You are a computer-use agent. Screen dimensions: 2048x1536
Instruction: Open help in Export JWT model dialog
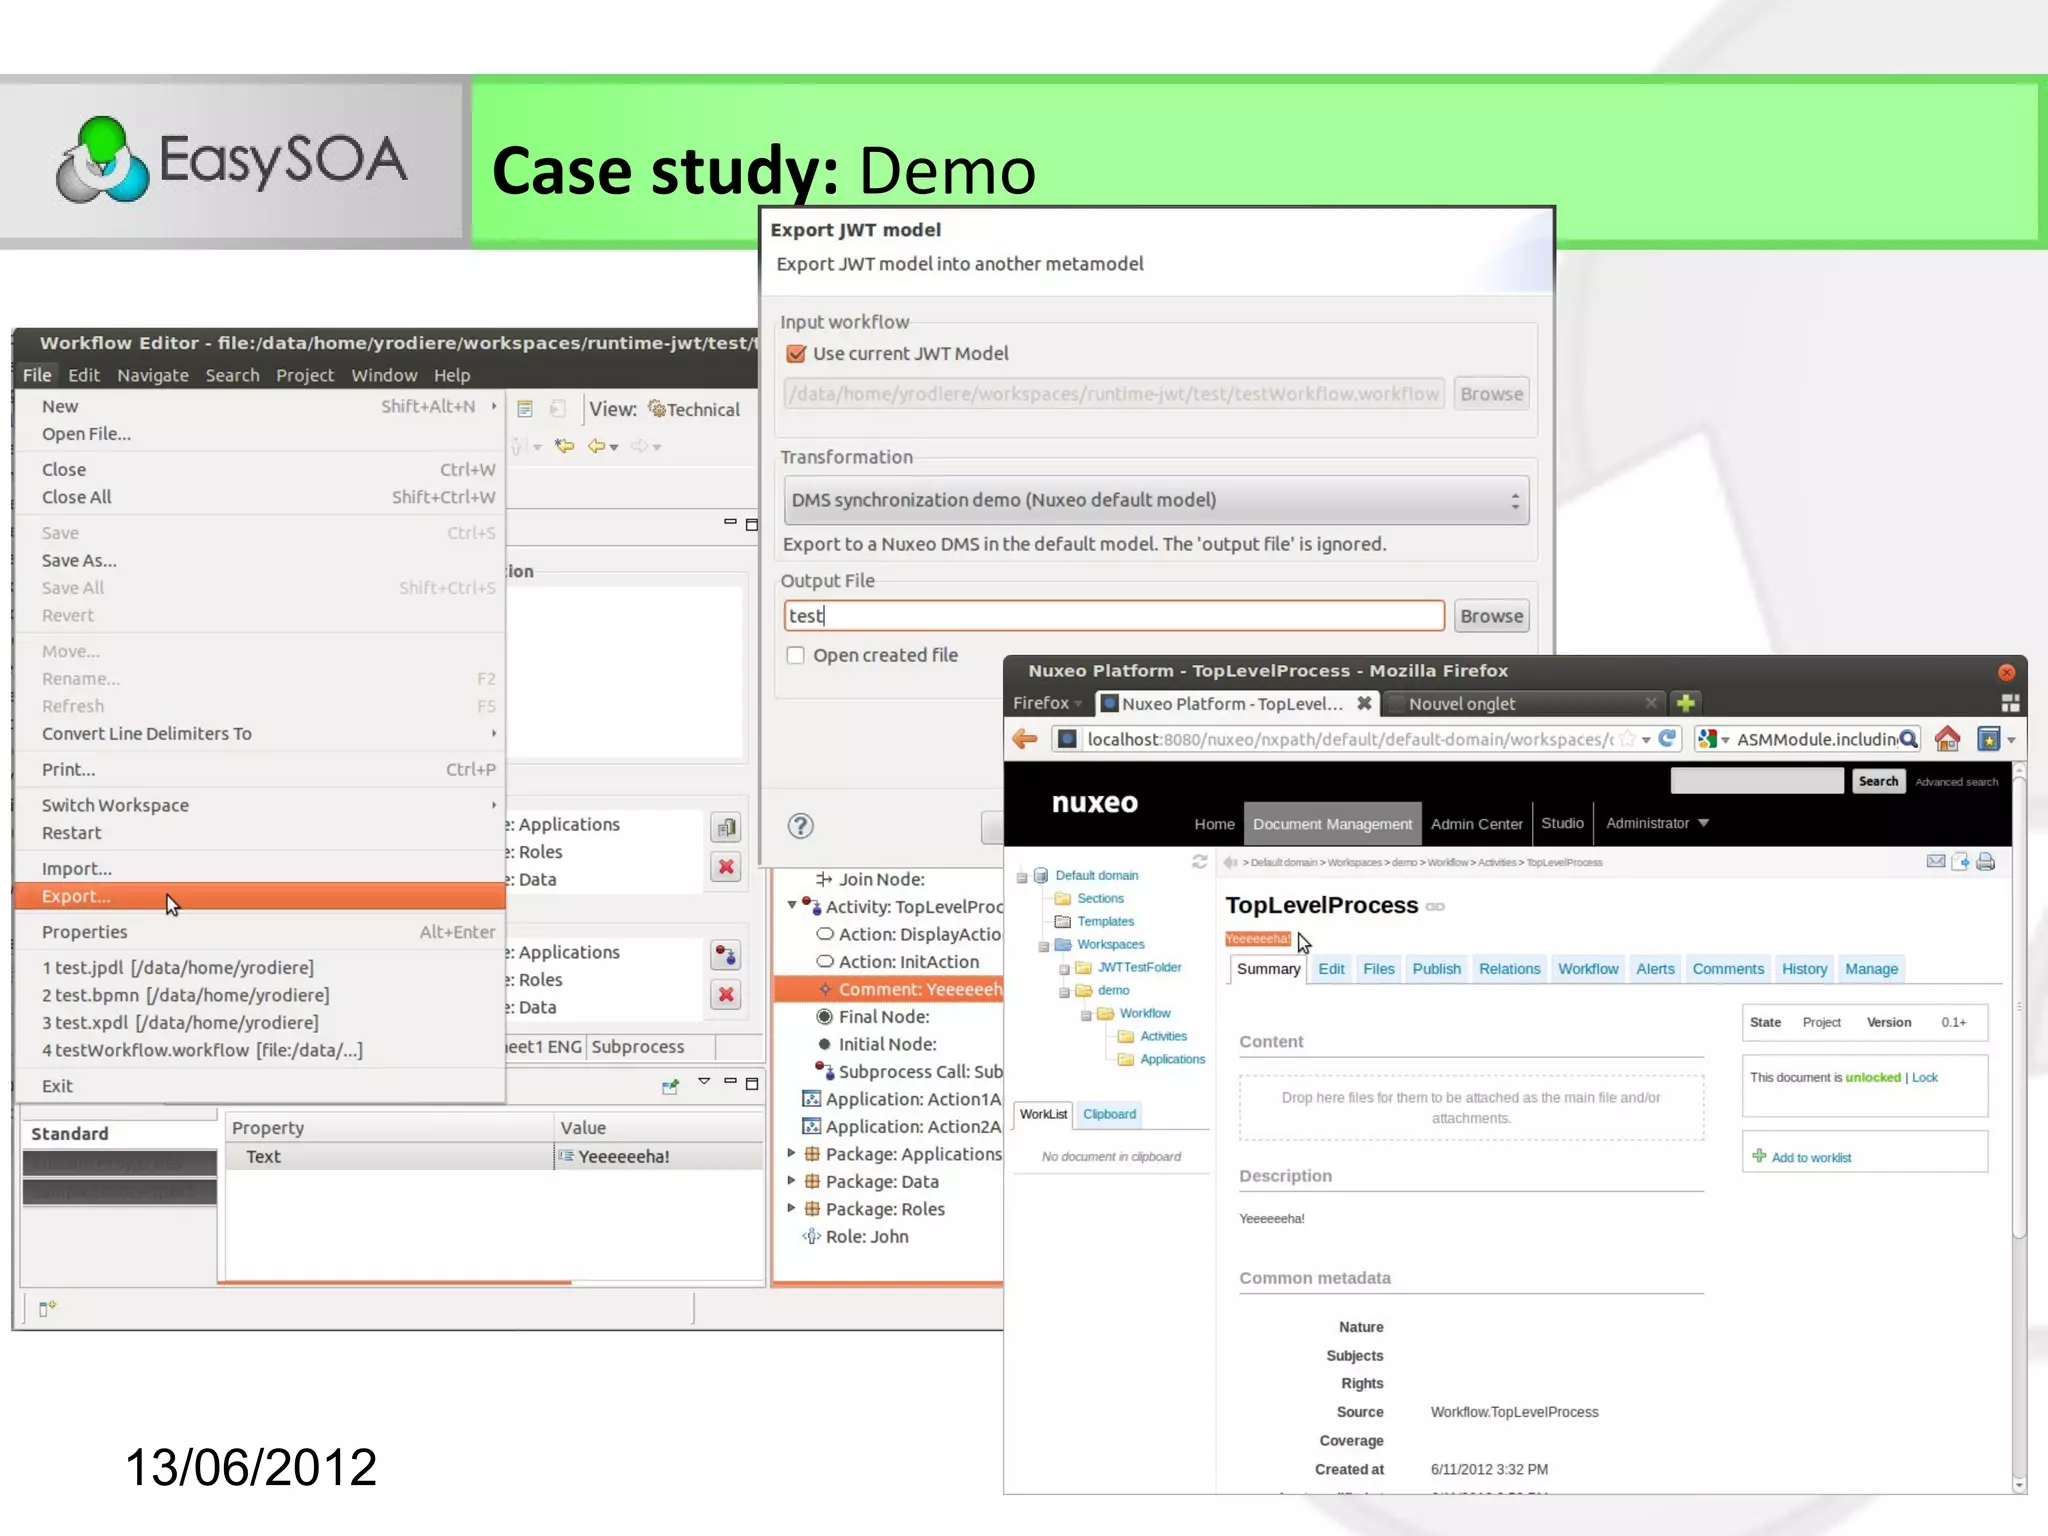[800, 826]
